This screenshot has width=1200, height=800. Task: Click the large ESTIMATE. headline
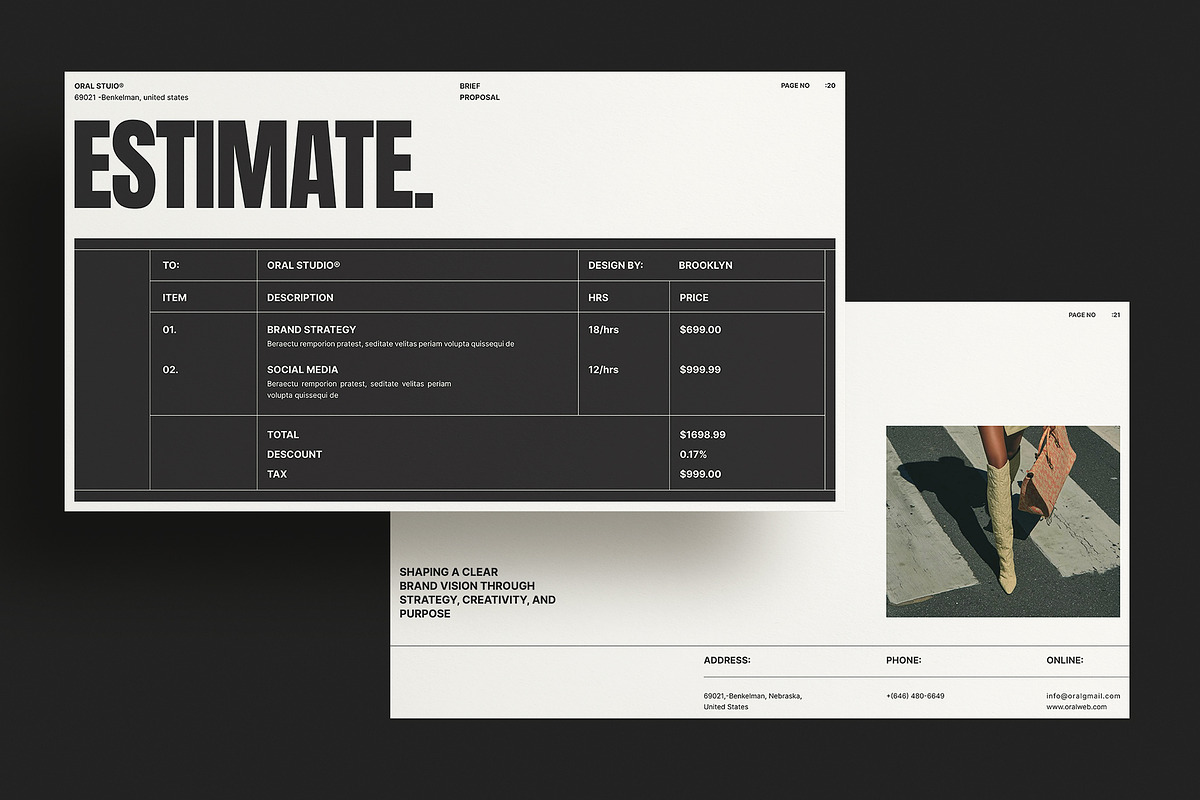pyautogui.click(x=254, y=165)
